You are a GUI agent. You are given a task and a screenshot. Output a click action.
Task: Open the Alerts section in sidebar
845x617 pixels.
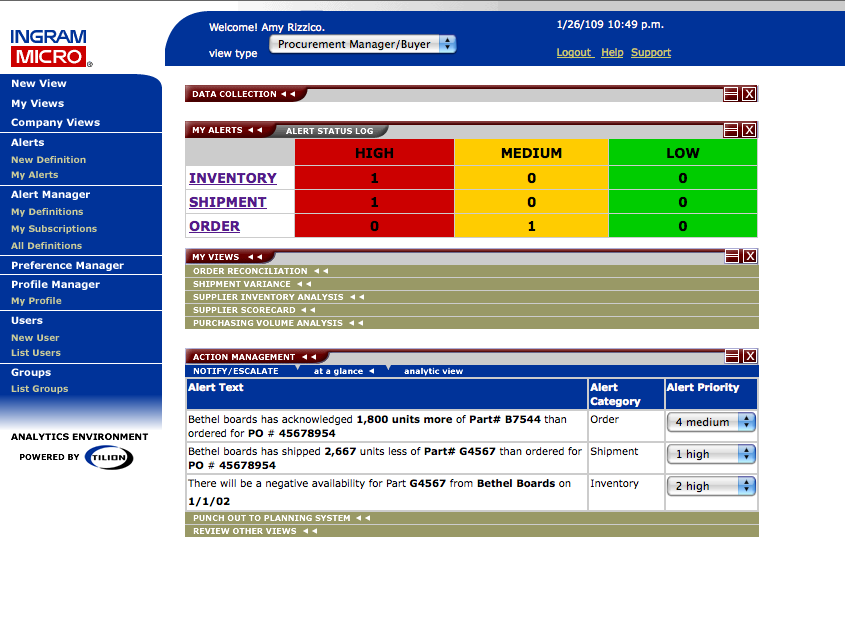coord(27,142)
